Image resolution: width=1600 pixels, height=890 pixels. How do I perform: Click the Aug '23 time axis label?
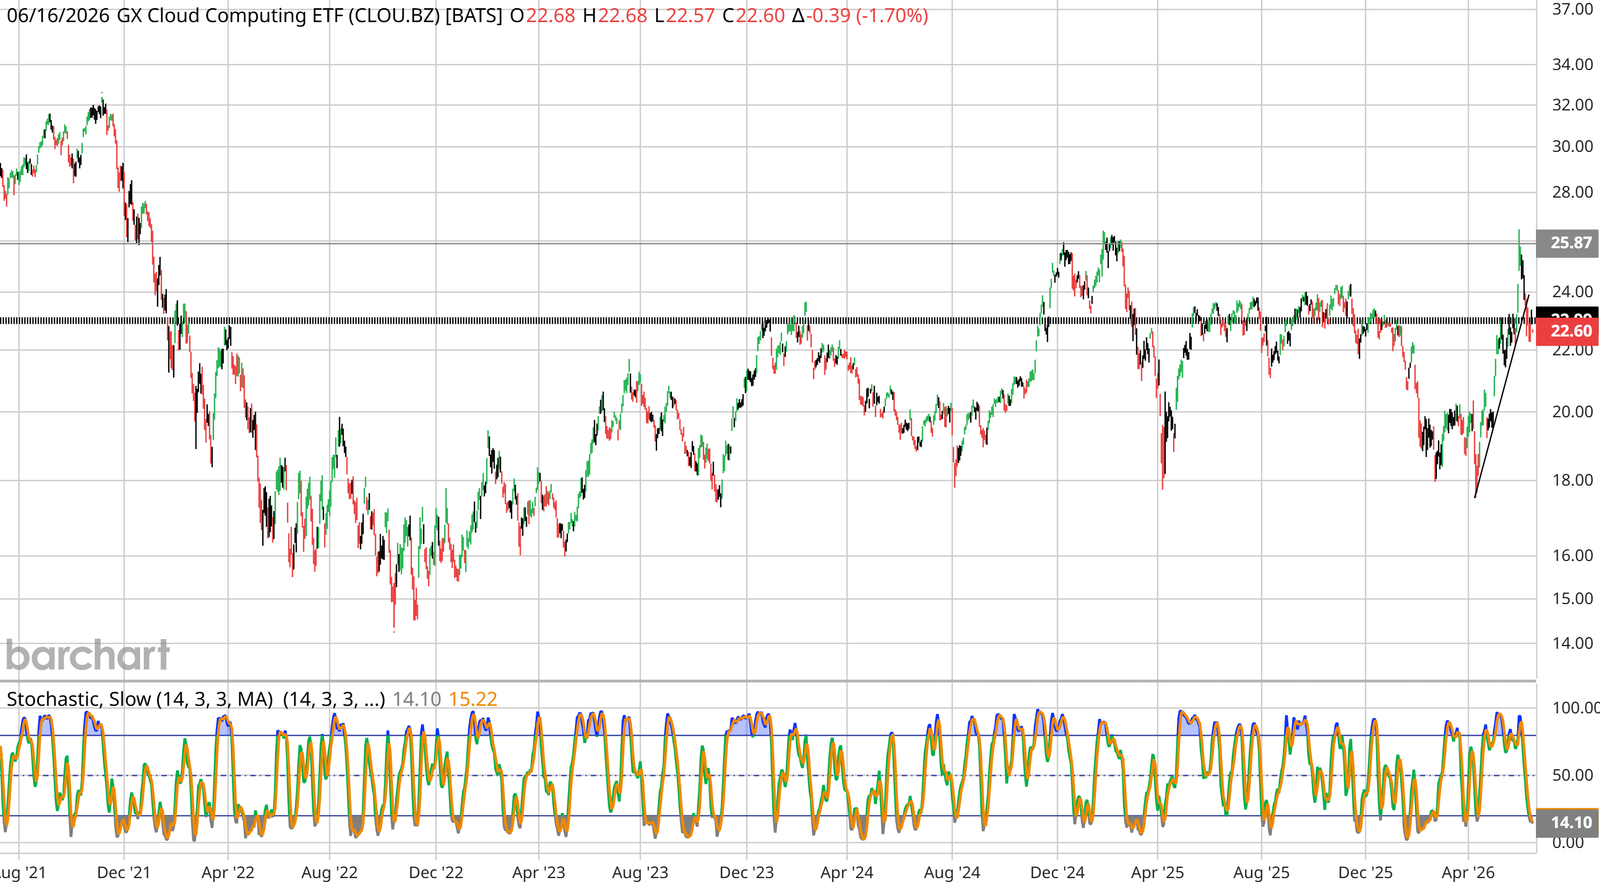tap(640, 873)
